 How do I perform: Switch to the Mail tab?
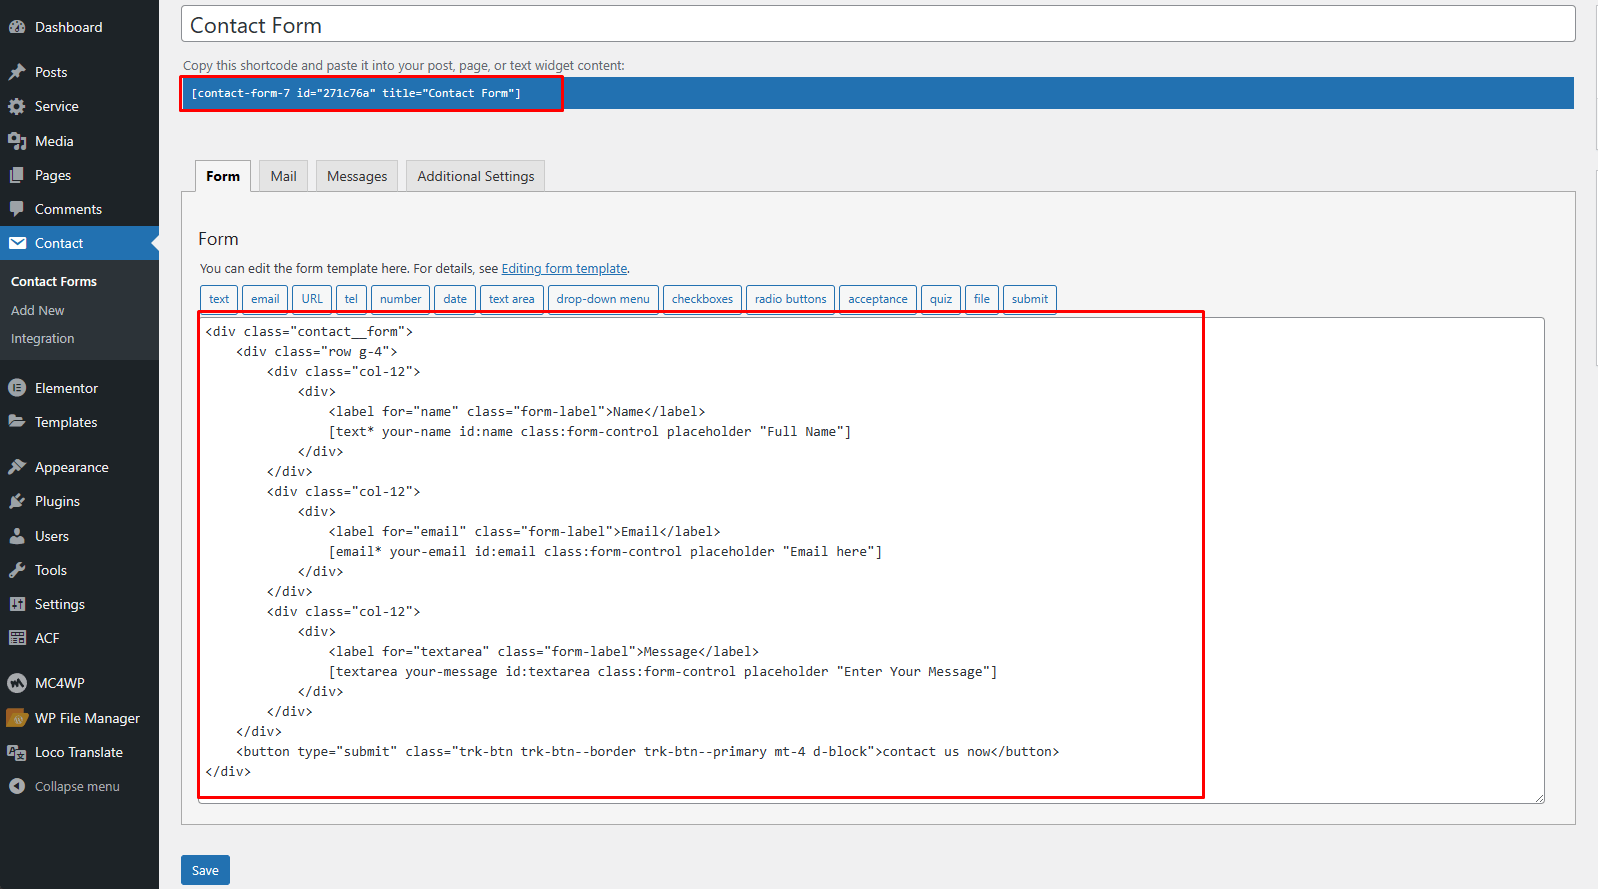click(x=283, y=176)
